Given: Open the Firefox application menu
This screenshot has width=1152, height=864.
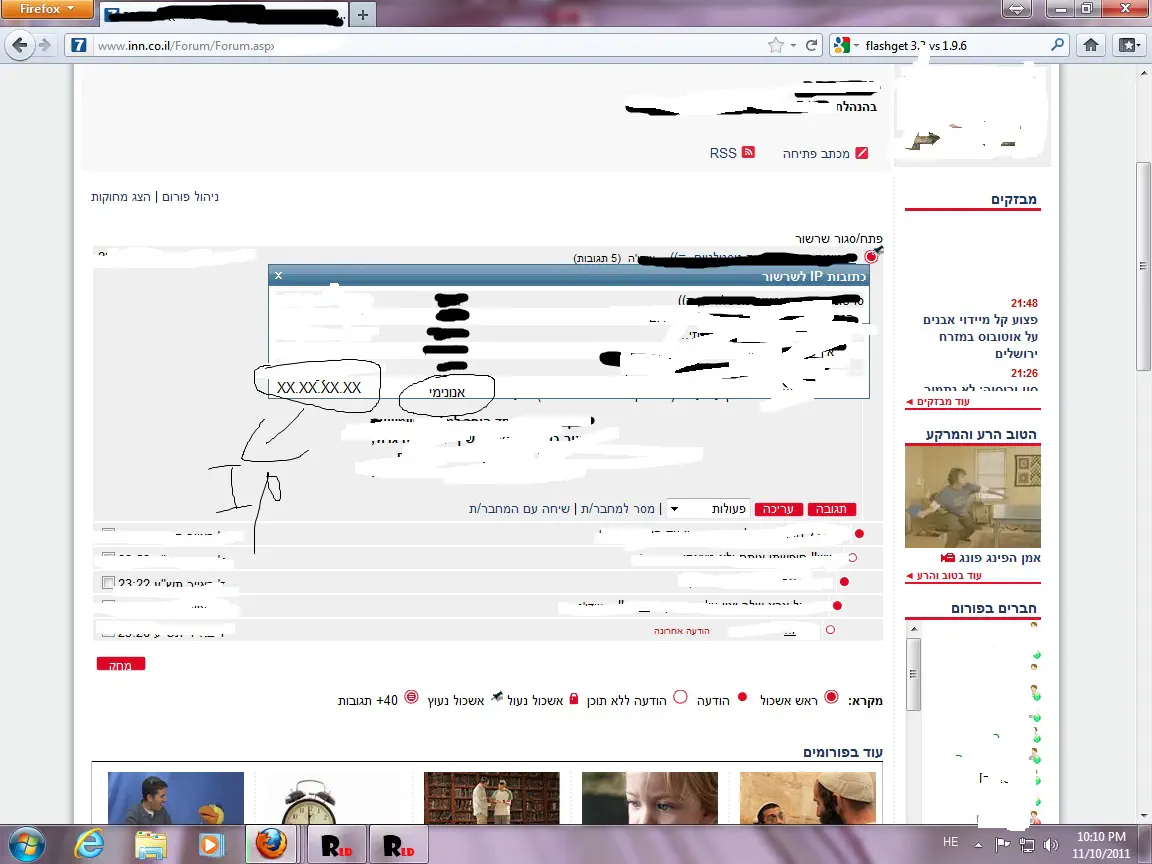Looking at the screenshot, I should 46,9.
